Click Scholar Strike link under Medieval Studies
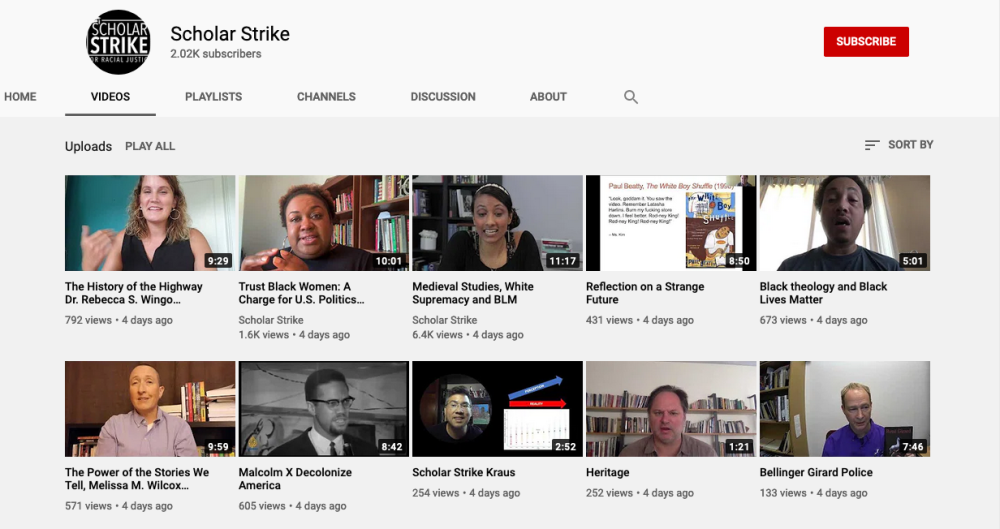The width and height of the screenshot is (1000, 529). pyautogui.click(x=445, y=320)
